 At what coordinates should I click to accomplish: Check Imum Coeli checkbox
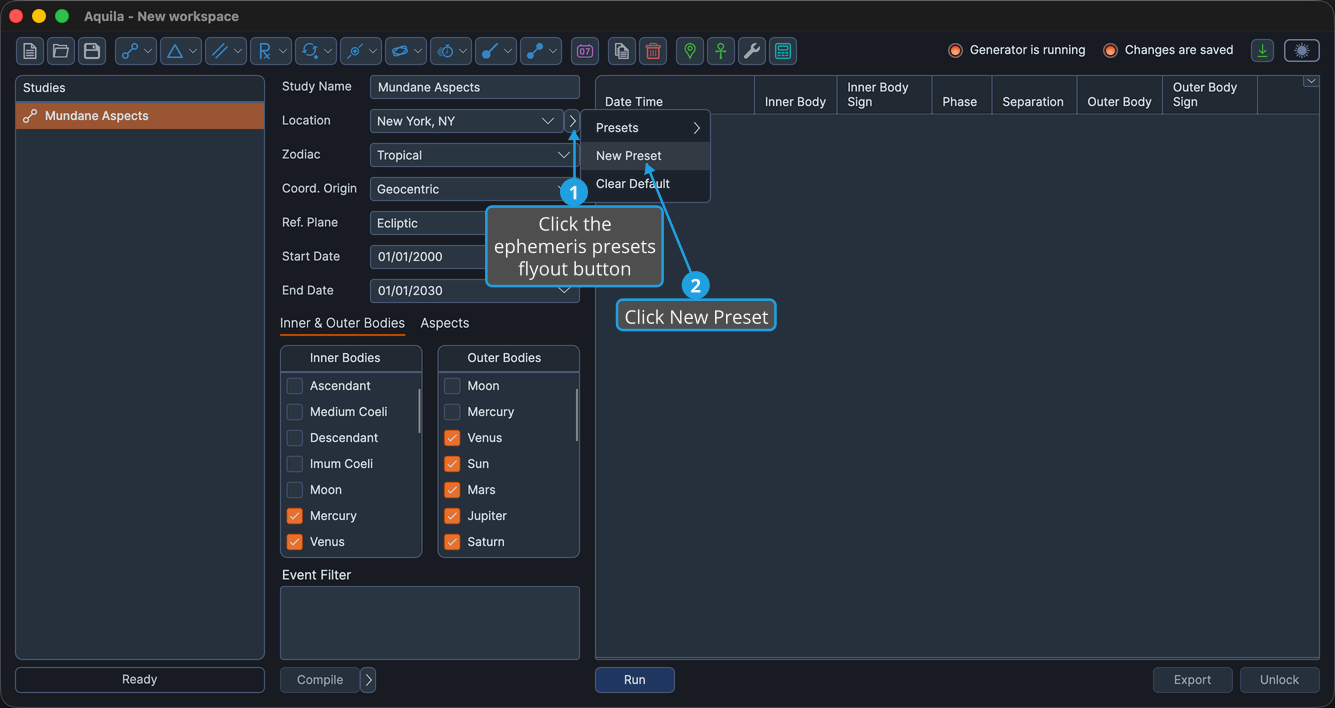(x=294, y=464)
